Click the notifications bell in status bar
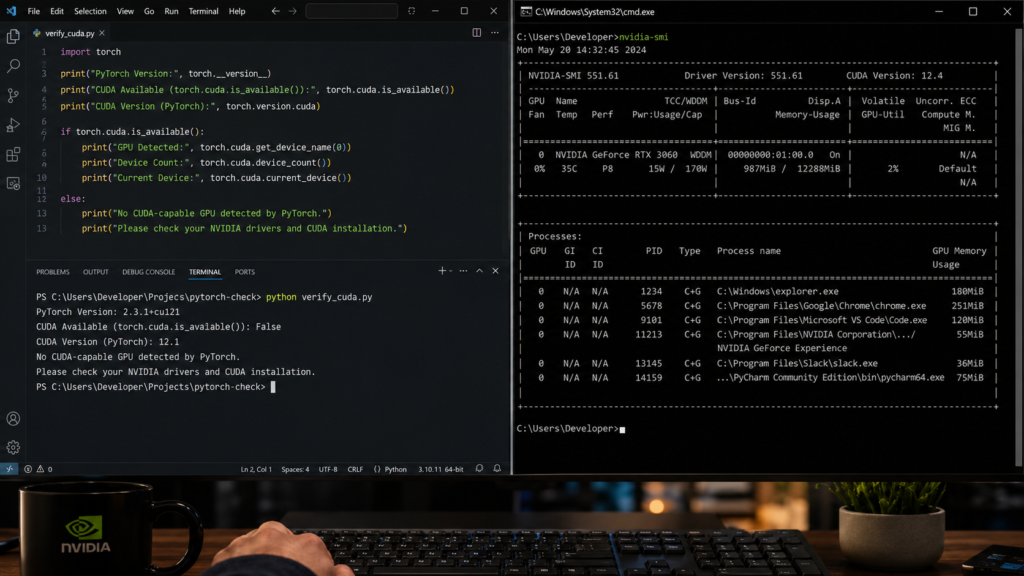Screen dimensions: 1024x576 pos(497,469)
